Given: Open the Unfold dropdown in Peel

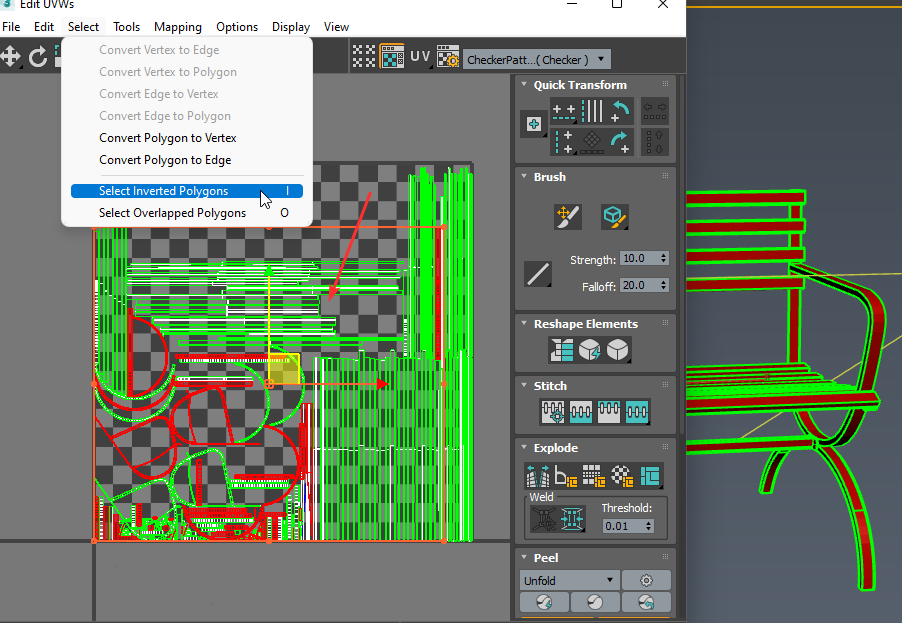Looking at the screenshot, I should click(x=568, y=580).
